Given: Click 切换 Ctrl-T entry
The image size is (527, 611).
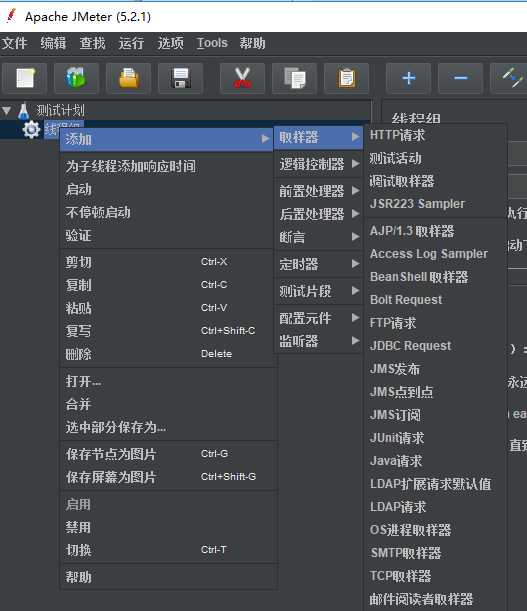Looking at the screenshot, I should click(x=167, y=550).
